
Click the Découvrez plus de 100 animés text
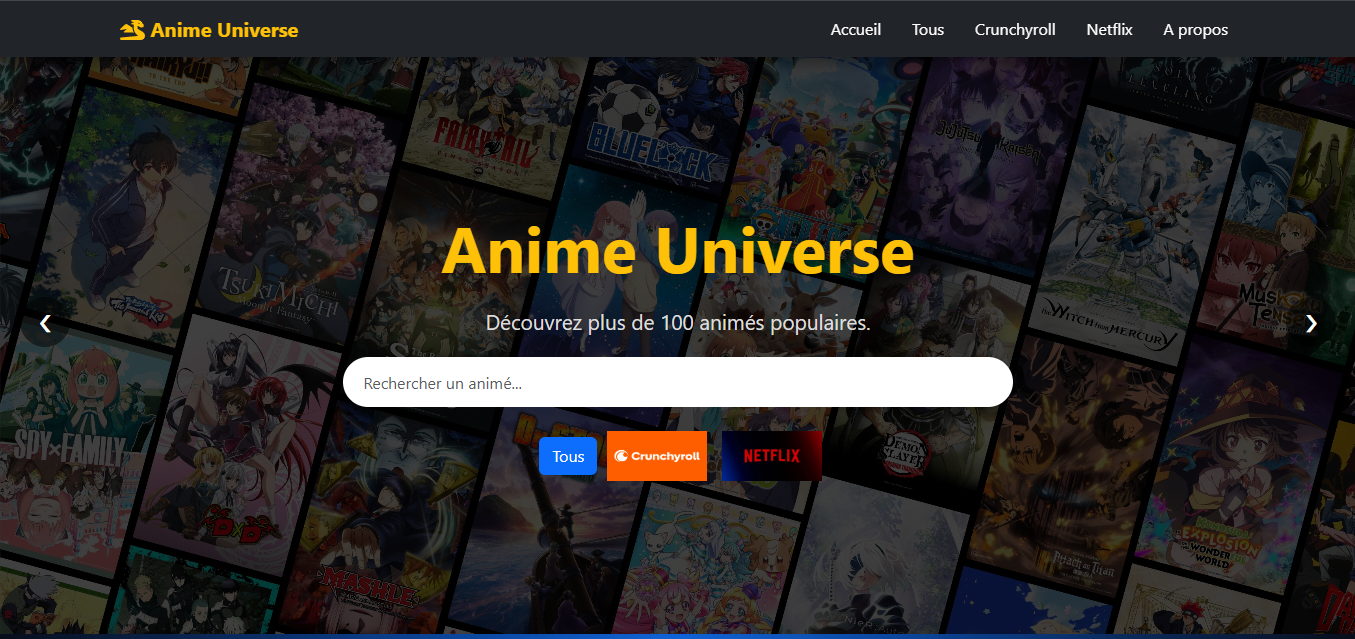pos(678,323)
